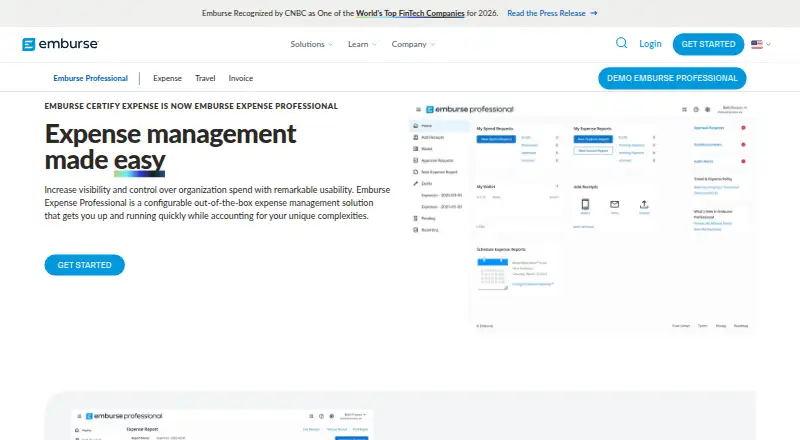Expand the Company dropdown menu
This screenshot has height=440, width=800.
(413, 44)
